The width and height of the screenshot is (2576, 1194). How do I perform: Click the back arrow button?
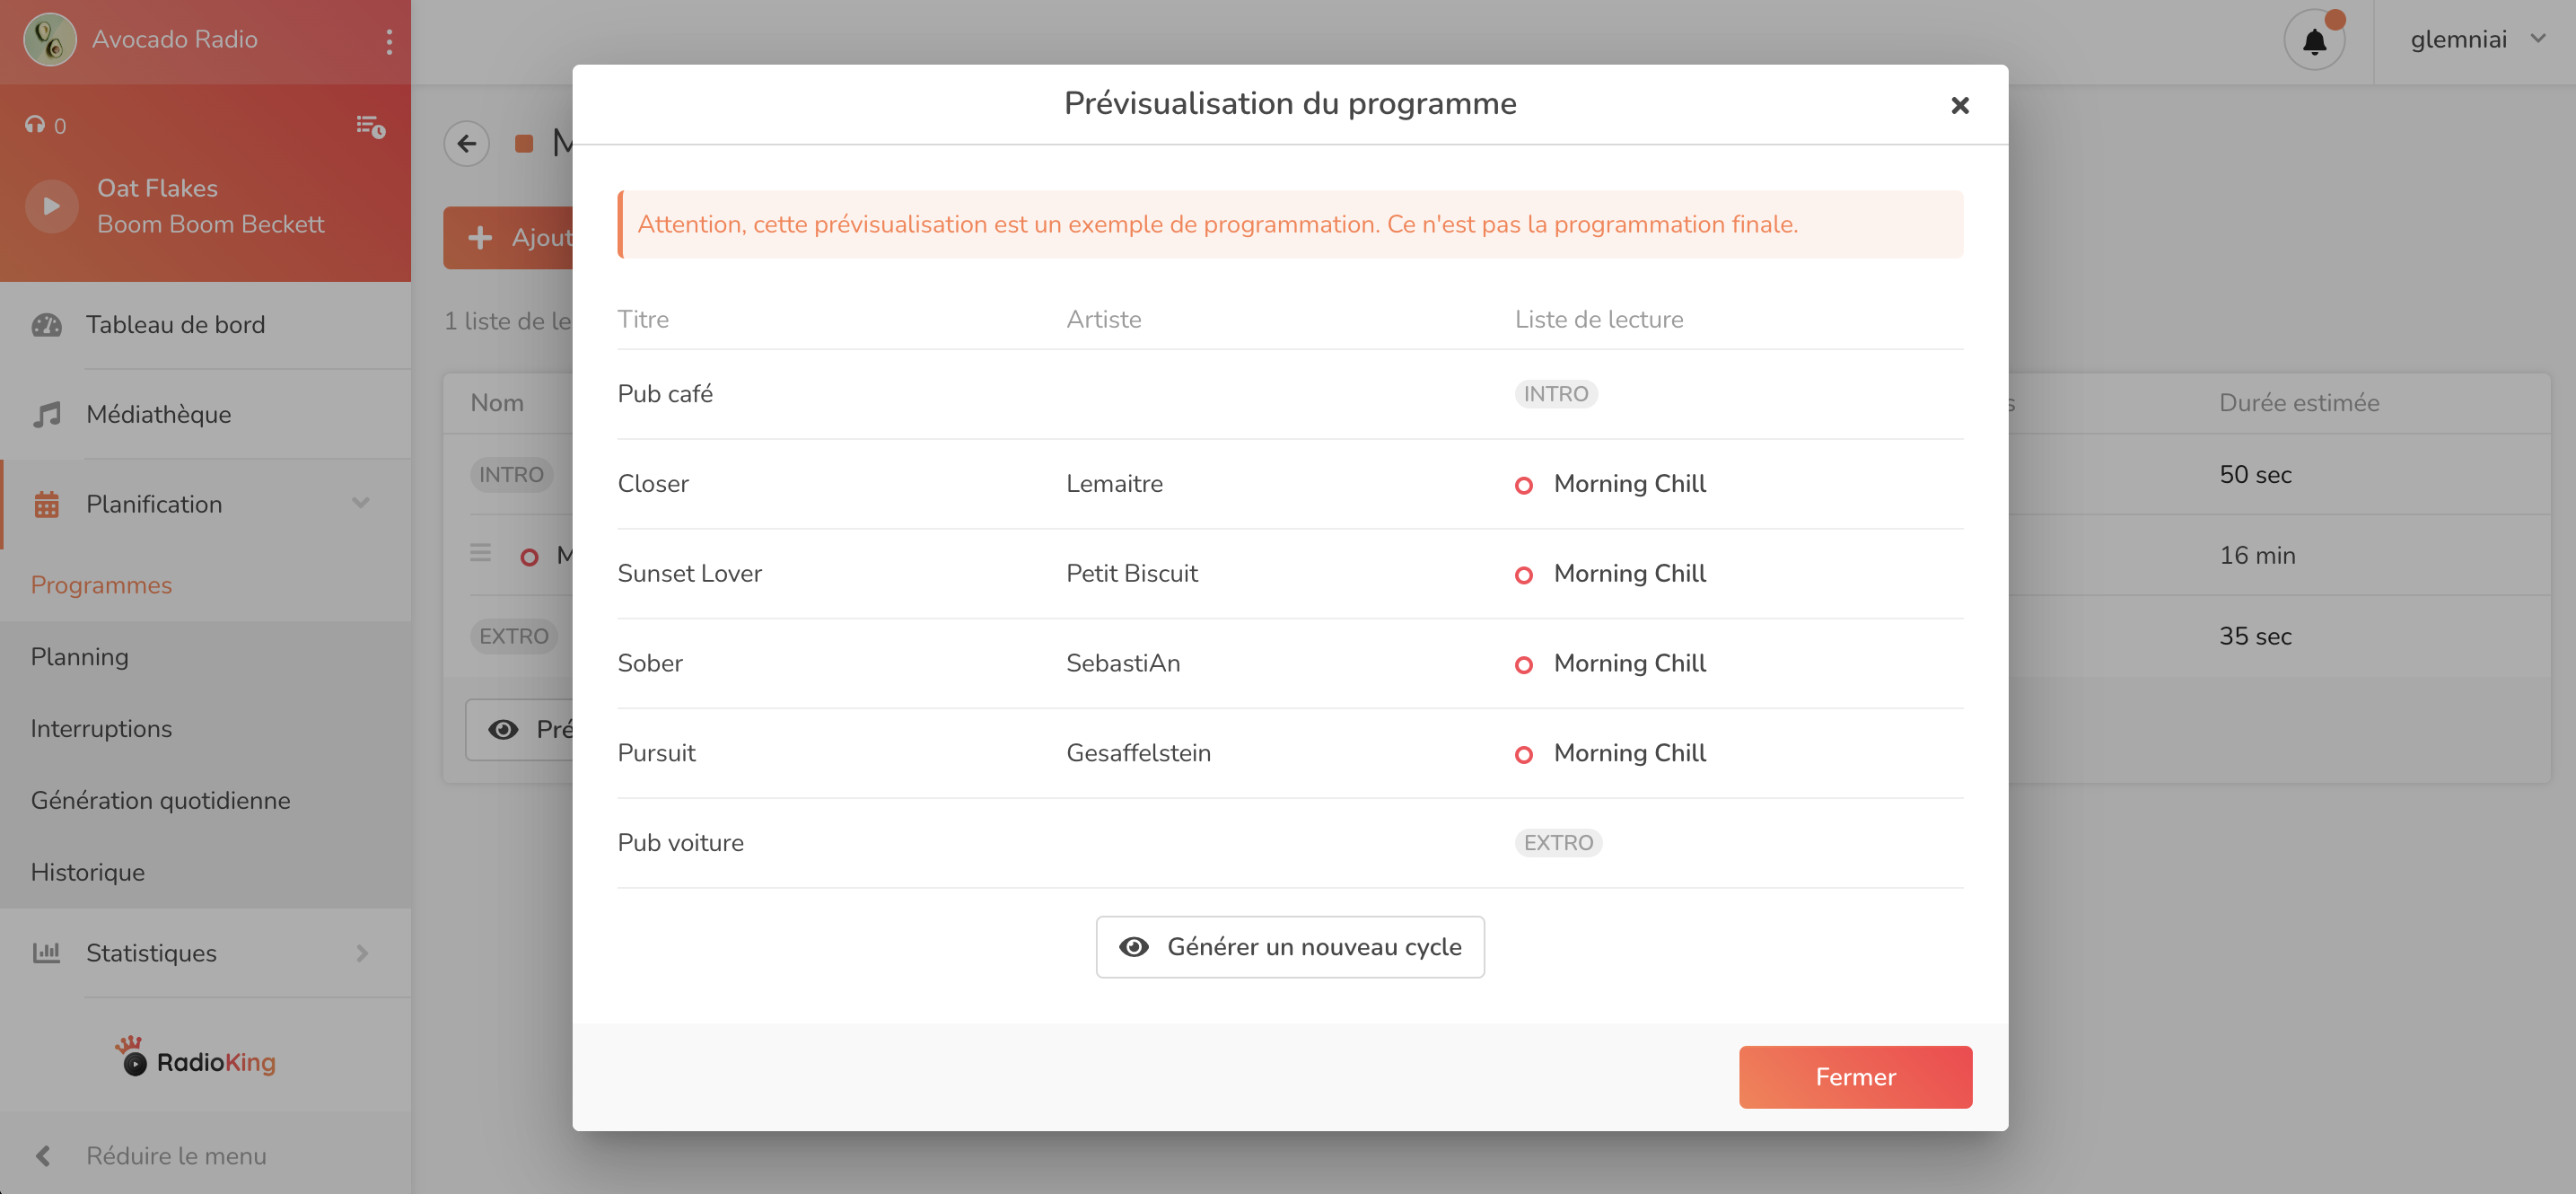point(466,144)
